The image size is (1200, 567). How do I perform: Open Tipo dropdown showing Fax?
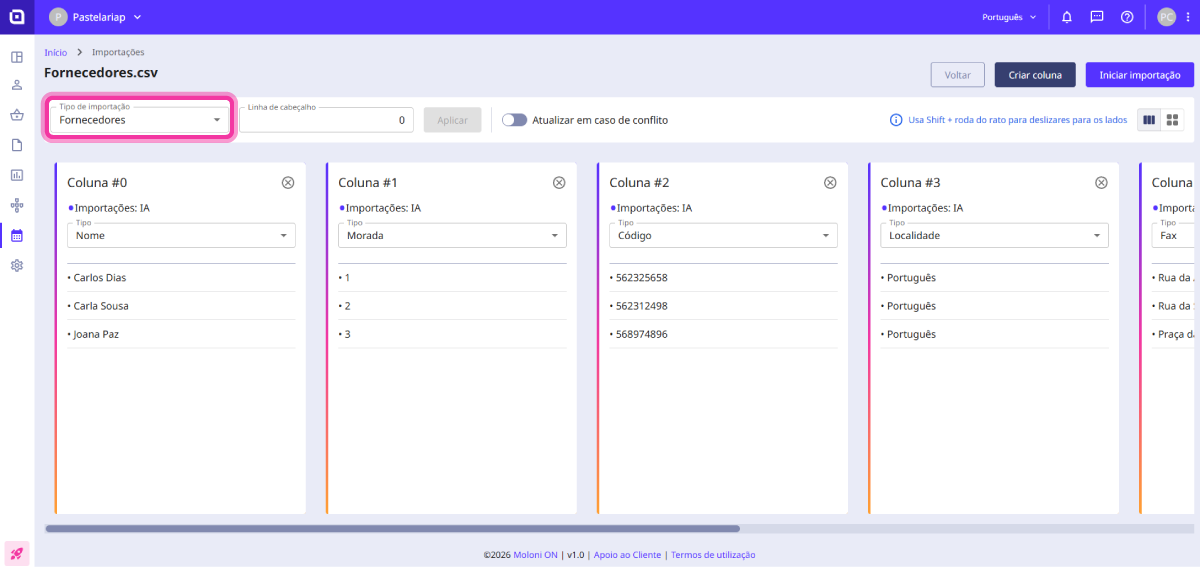[x=1174, y=235]
